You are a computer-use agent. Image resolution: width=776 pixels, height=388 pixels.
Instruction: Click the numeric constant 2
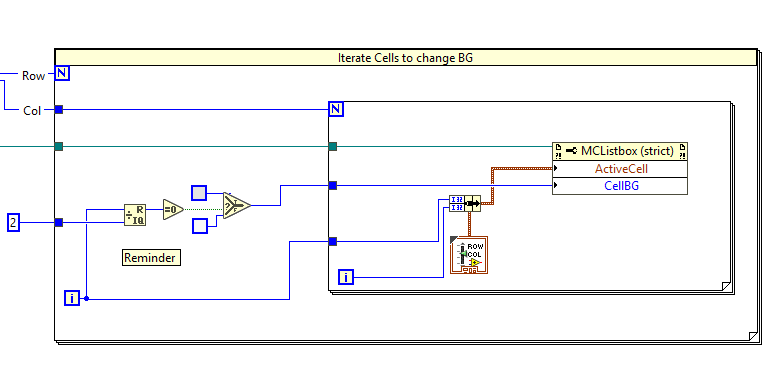coord(13,223)
